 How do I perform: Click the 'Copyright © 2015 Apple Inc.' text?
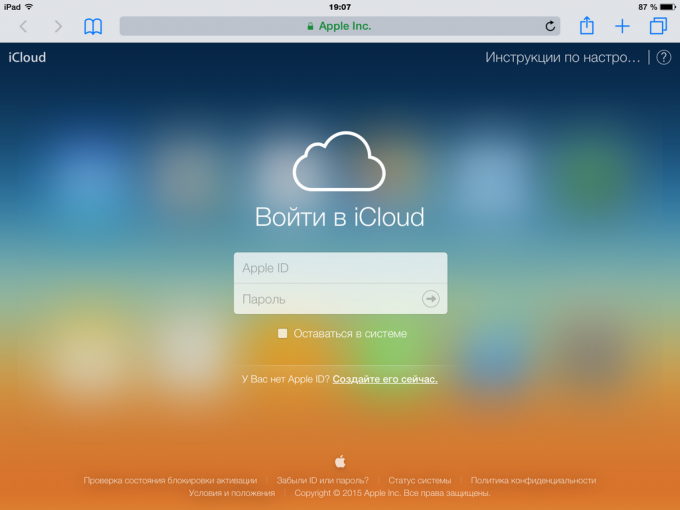click(347, 493)
